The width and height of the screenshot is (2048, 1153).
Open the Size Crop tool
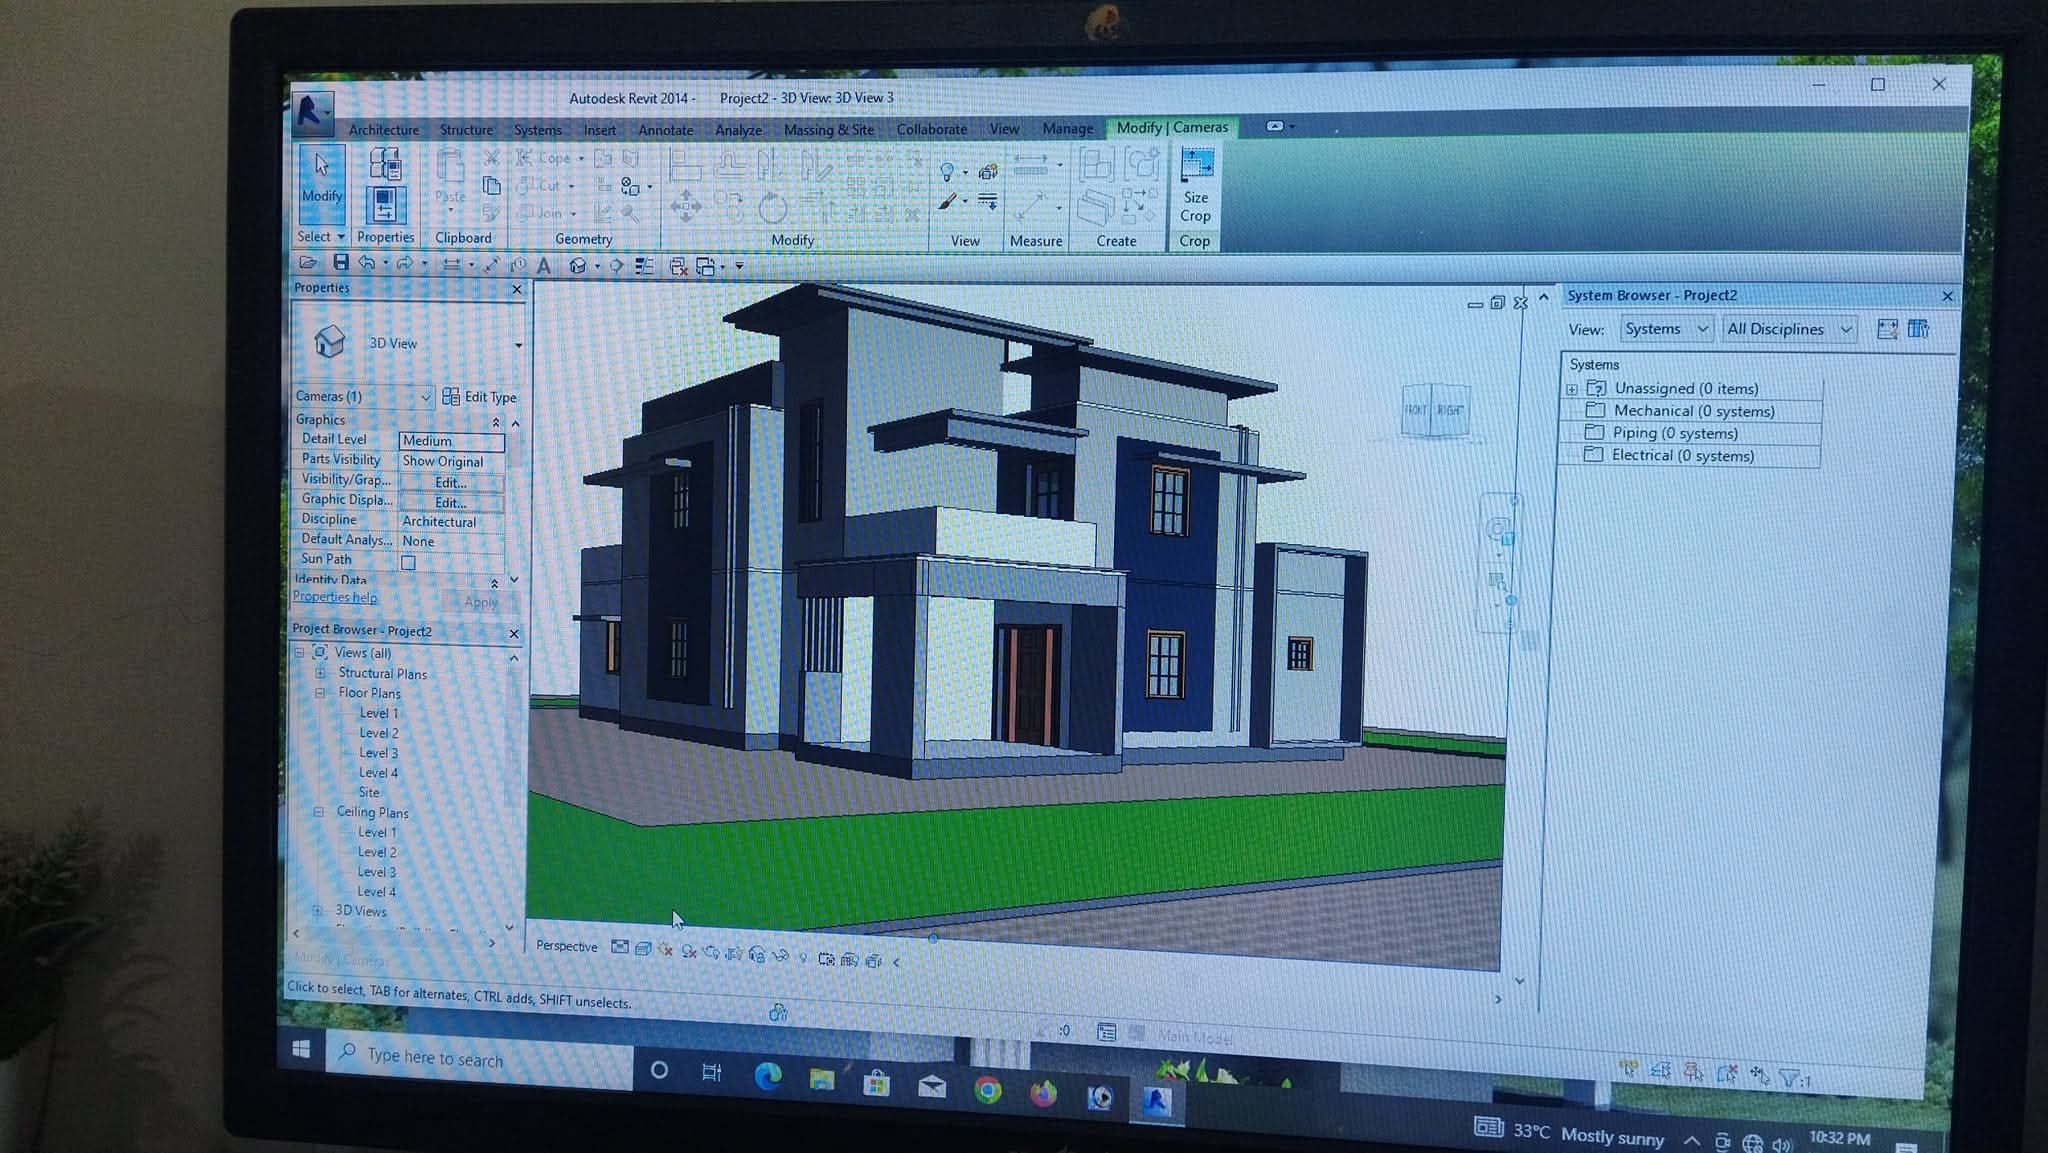[1195, 187]
